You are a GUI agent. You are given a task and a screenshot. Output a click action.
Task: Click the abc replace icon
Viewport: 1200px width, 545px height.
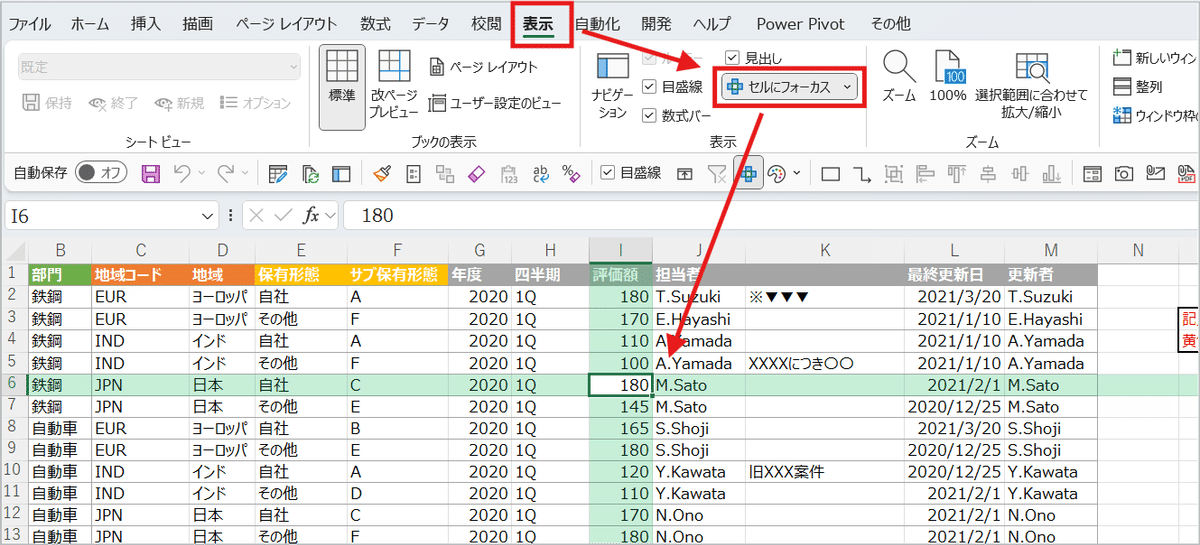(x=540, y=173)
